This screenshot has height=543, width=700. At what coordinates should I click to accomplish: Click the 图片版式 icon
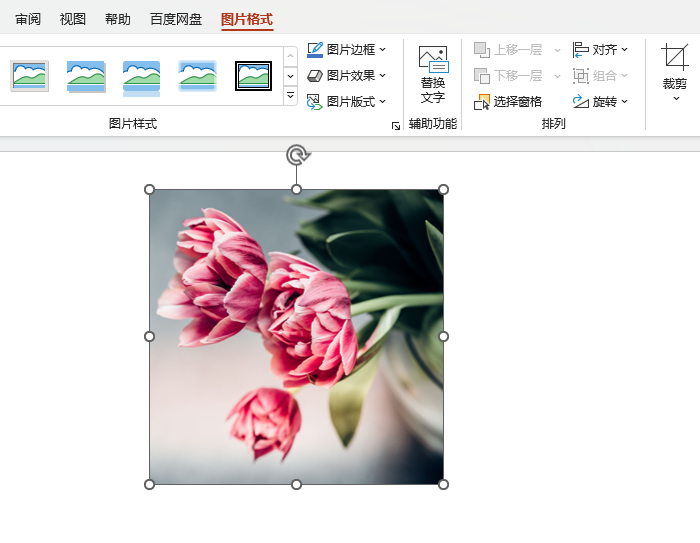pos(315,102)
